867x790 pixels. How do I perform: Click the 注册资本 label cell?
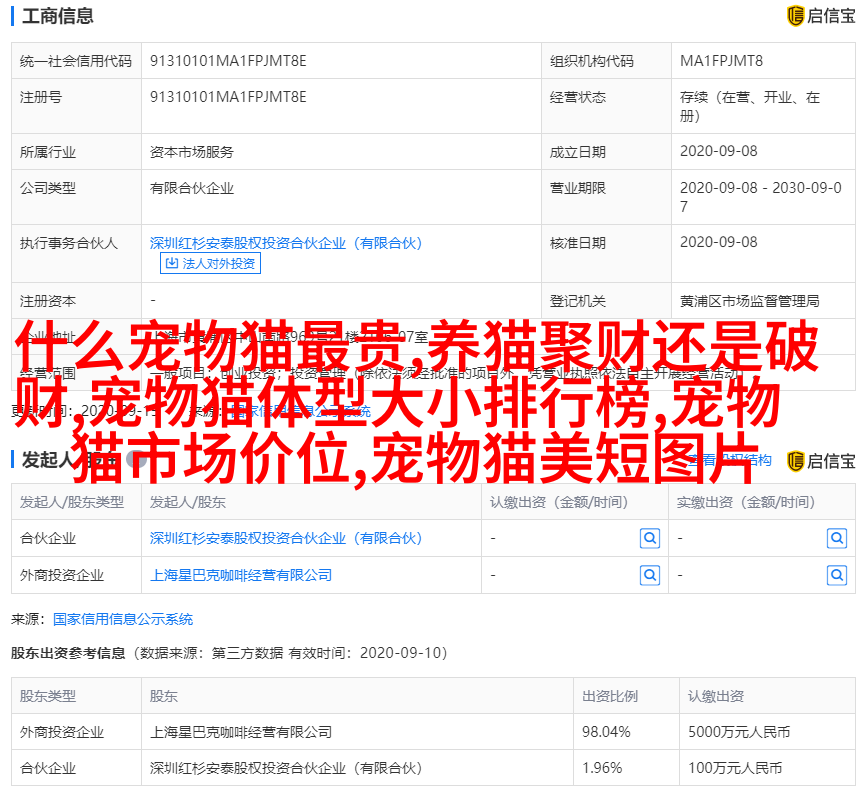click(x=76, y=301)
